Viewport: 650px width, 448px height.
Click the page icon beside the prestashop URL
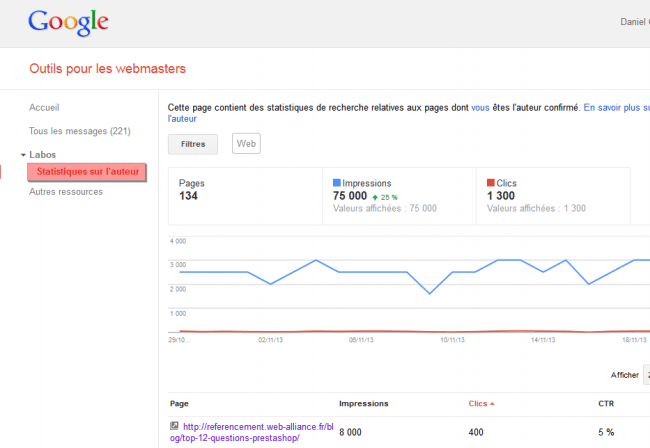click(x=174, y=426)
